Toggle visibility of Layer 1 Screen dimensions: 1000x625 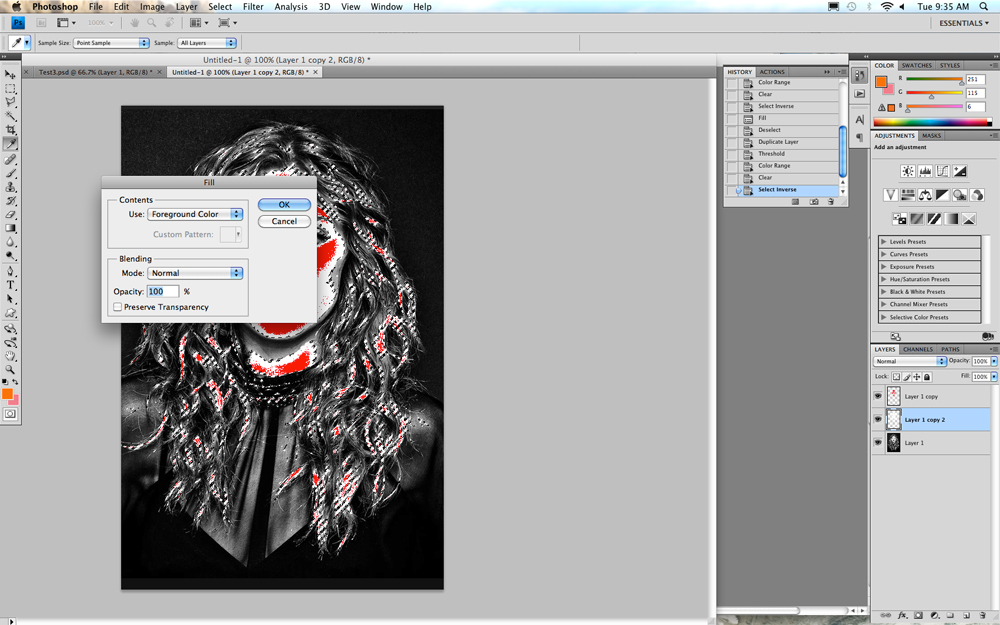pos(878,443)
